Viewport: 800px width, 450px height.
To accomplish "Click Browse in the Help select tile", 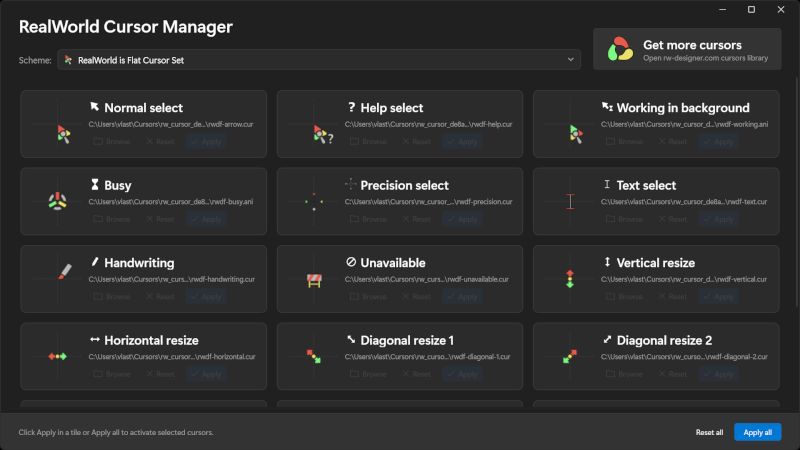I will tap(368, 141).
